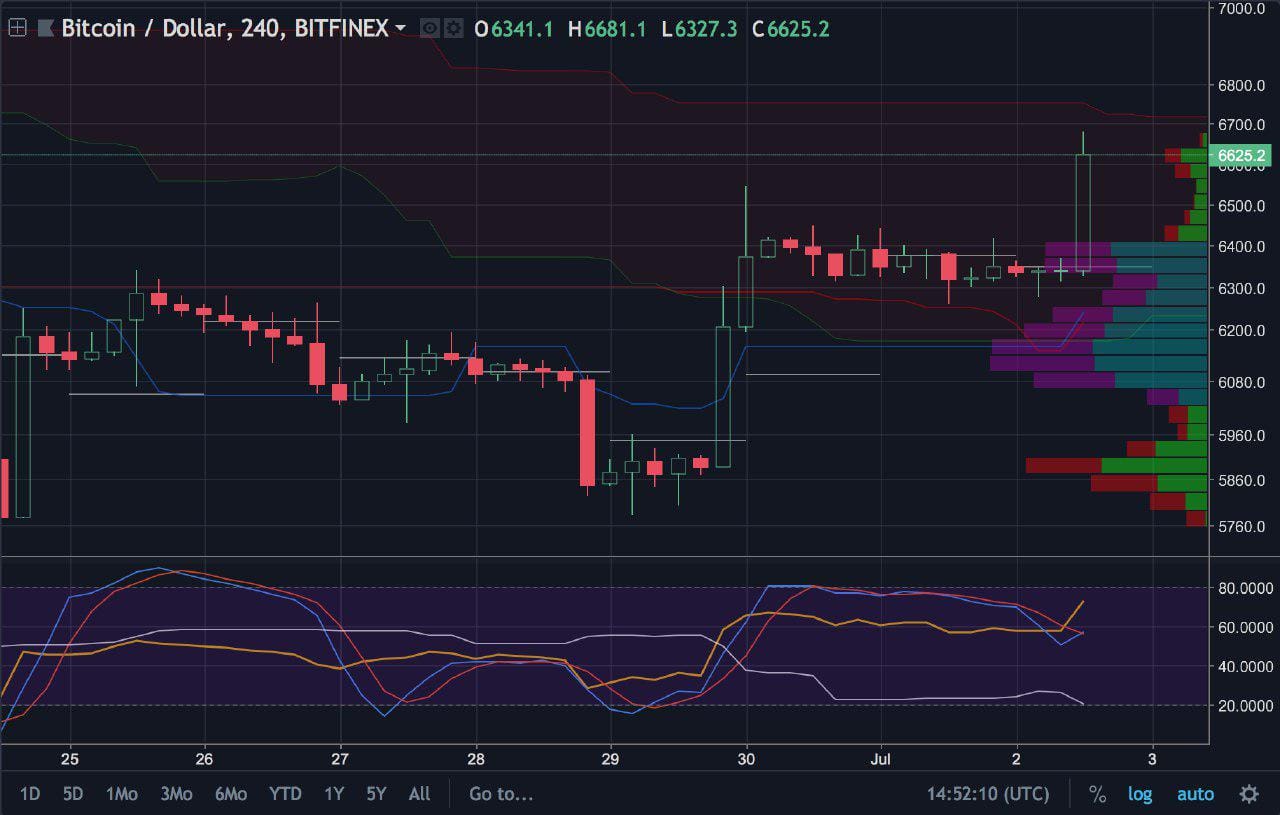Click the crosshair box icon at top left
The image size is (1280, 815).
[17, 29]
